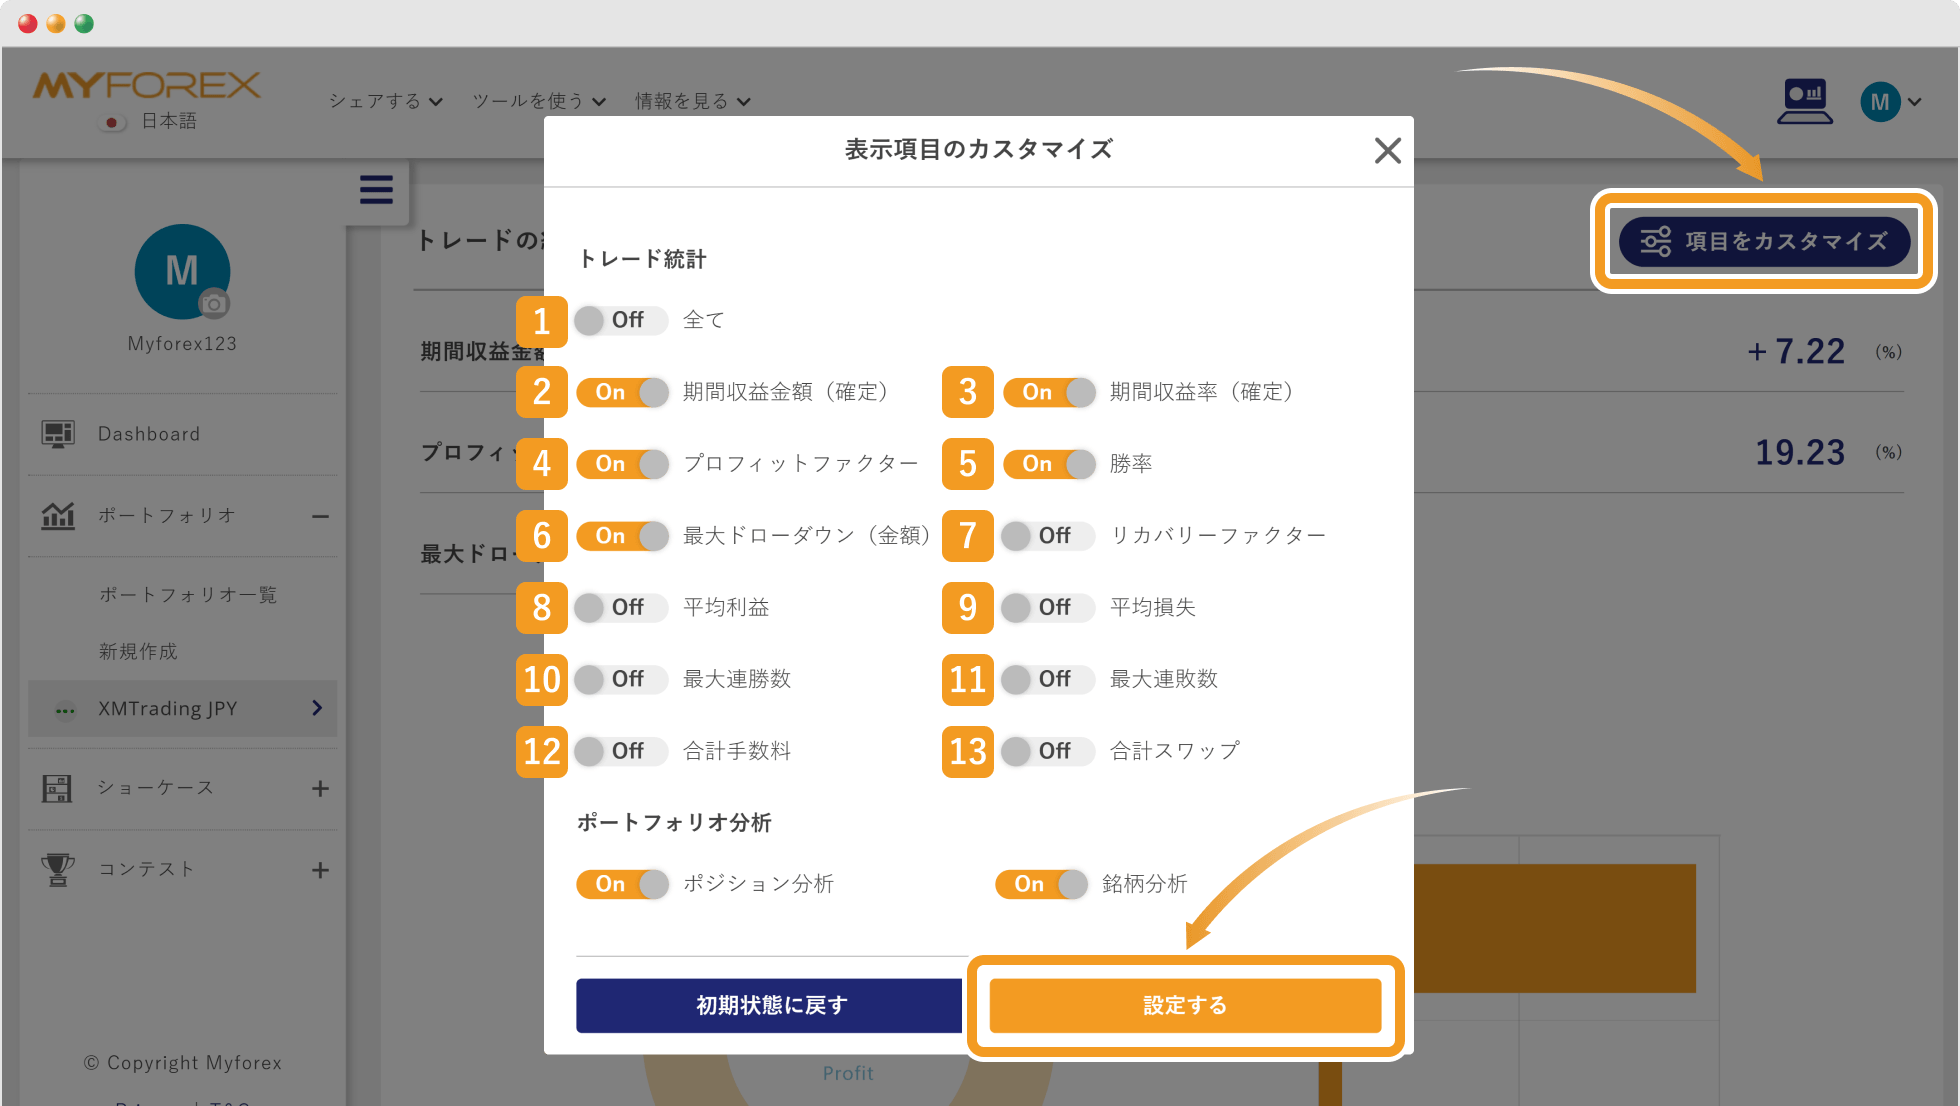
Task: Toggle the 勝率 switch
Action: (x=1049, y=464)
